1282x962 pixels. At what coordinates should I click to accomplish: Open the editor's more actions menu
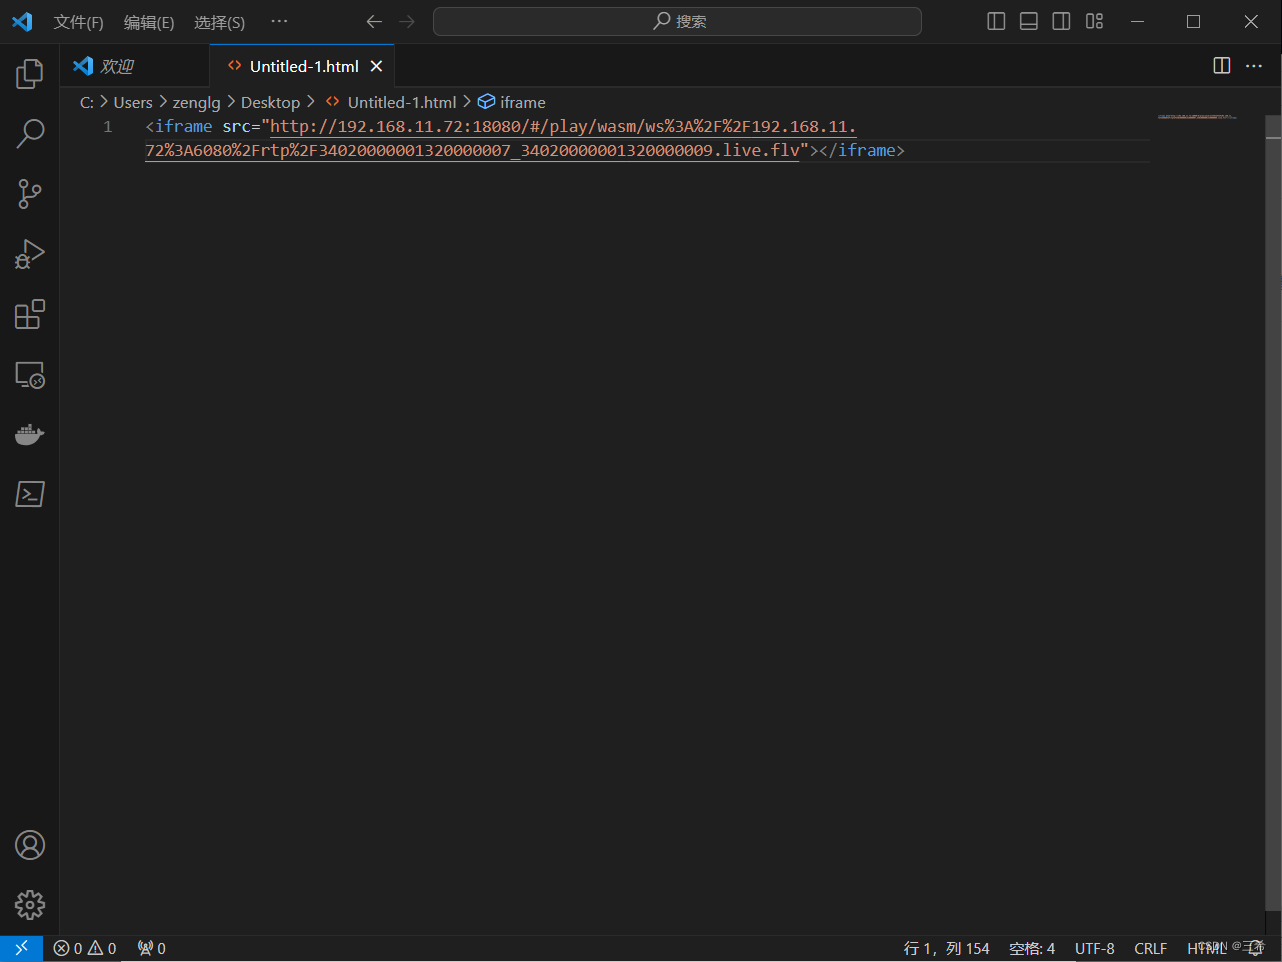pos(1254,66)
